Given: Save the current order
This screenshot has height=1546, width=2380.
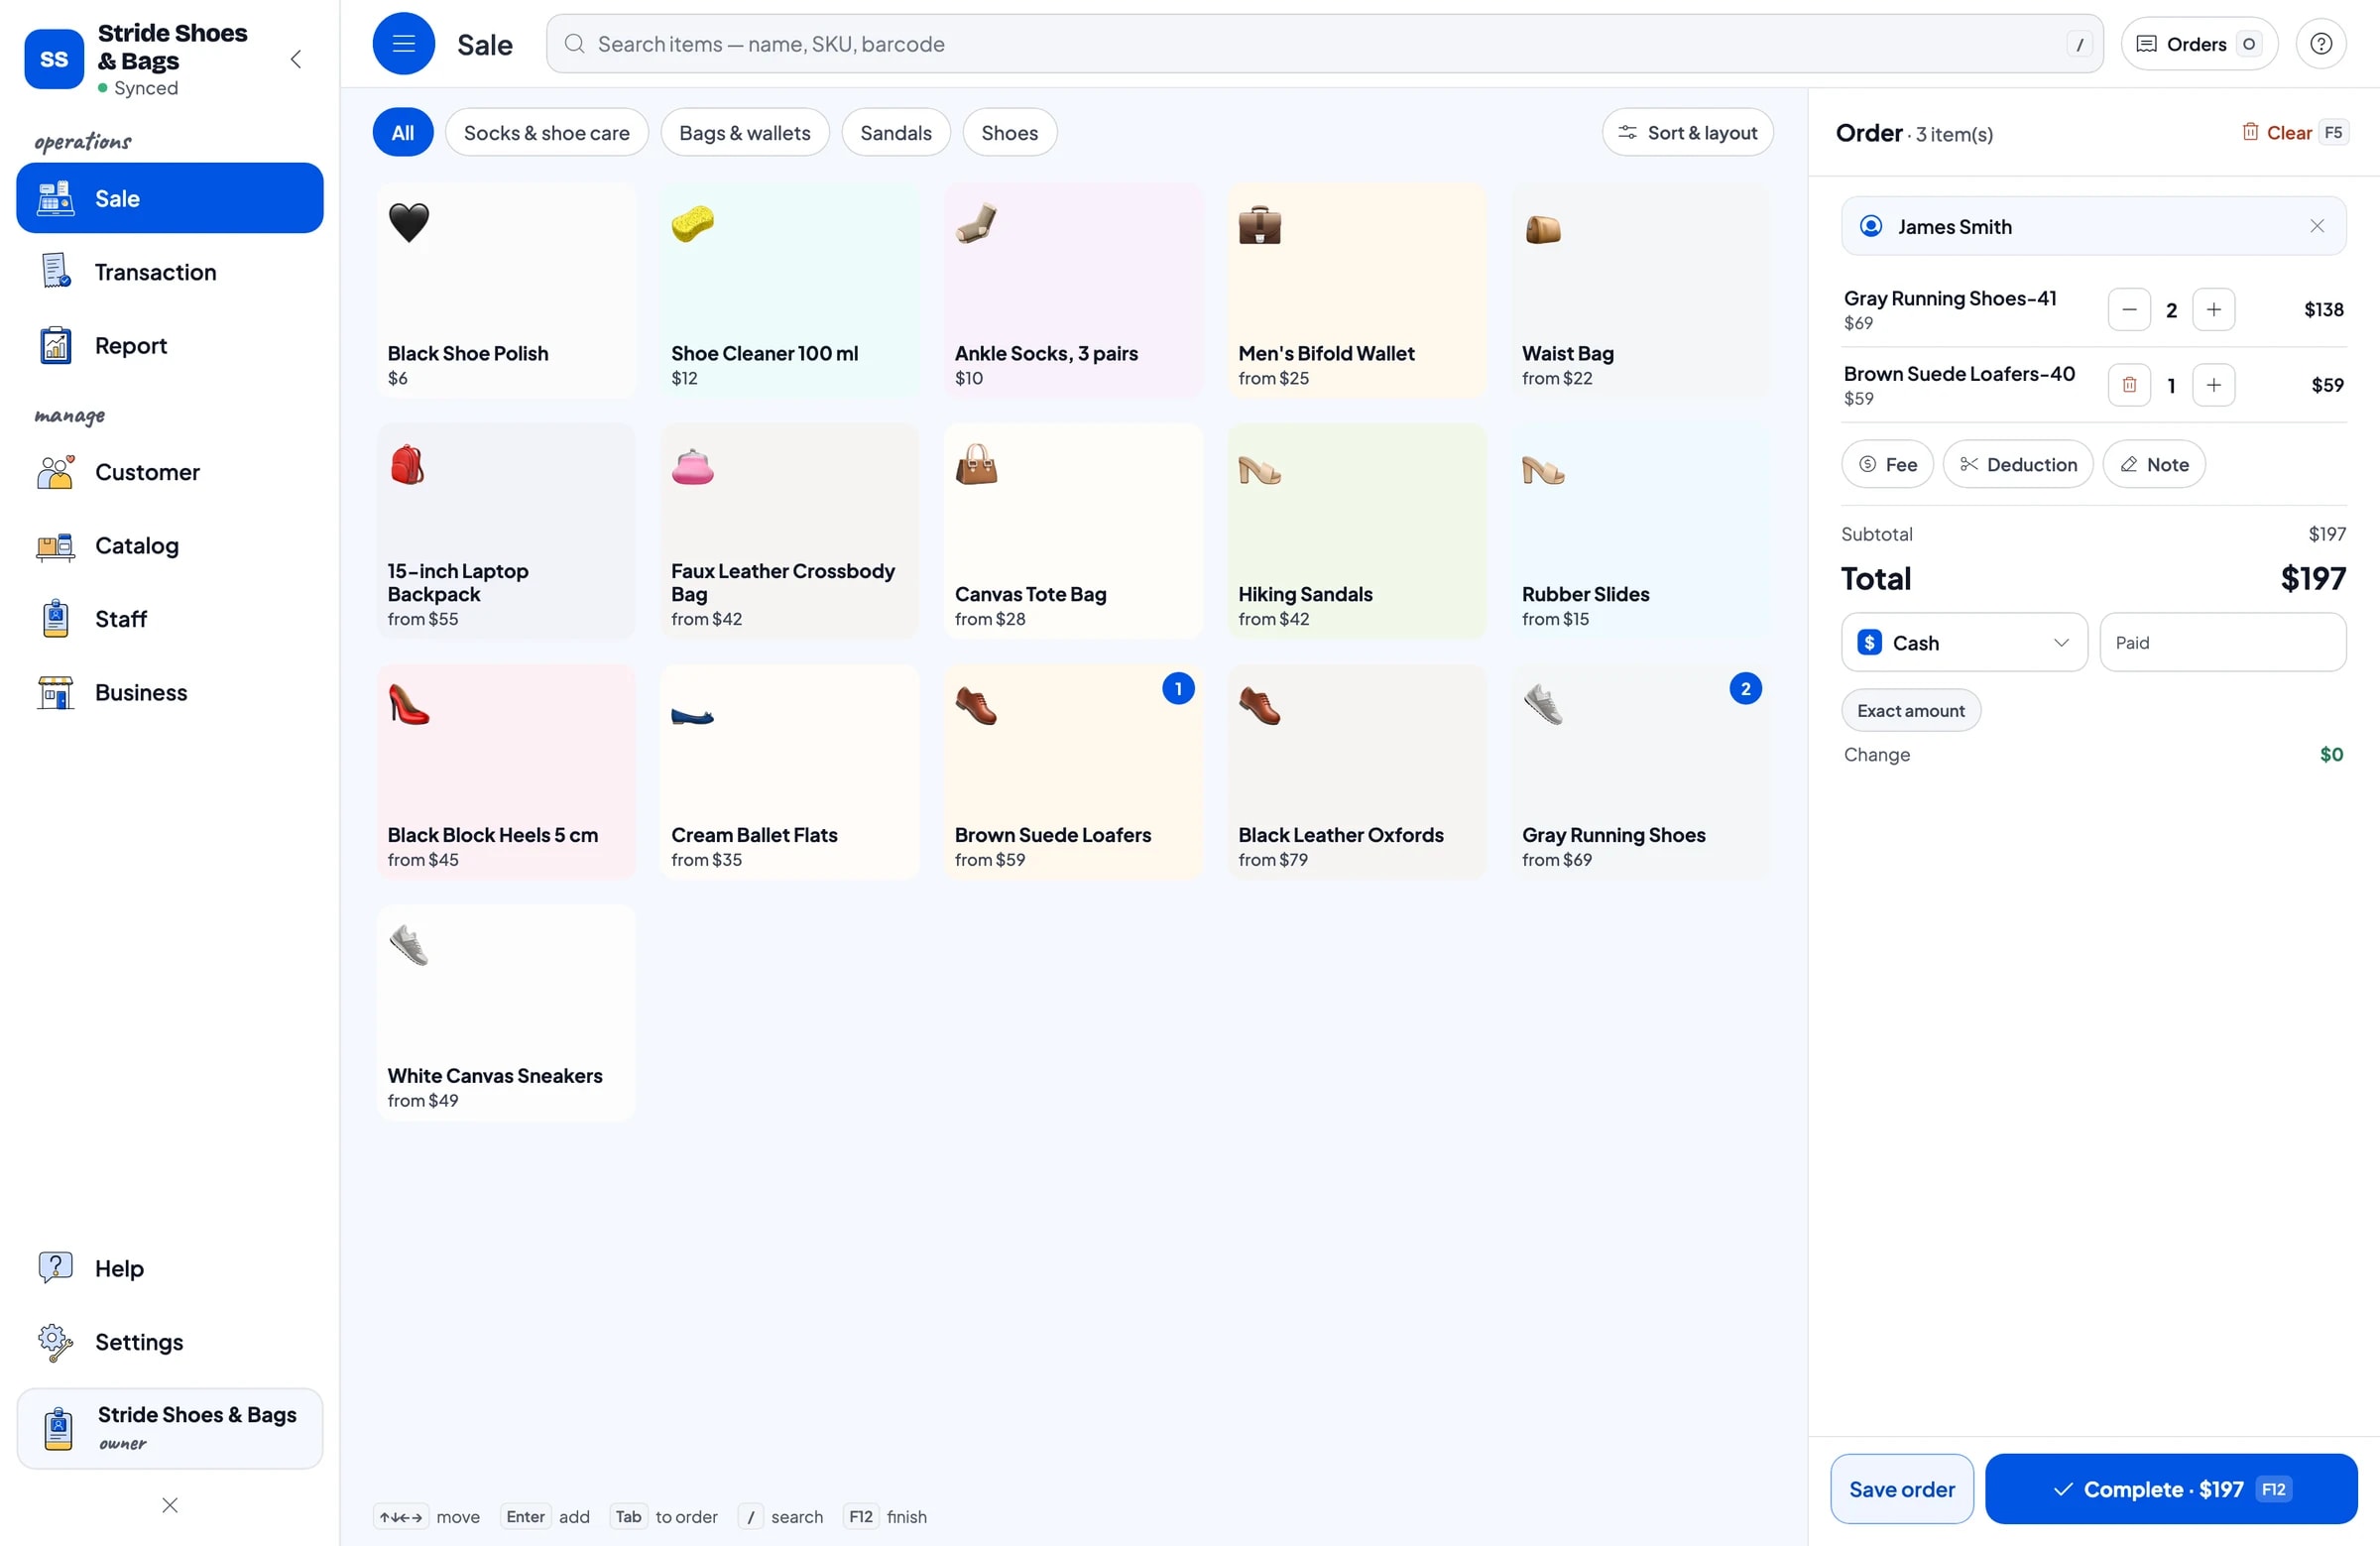Looking at the screenshot, I should (1901, 1488).
